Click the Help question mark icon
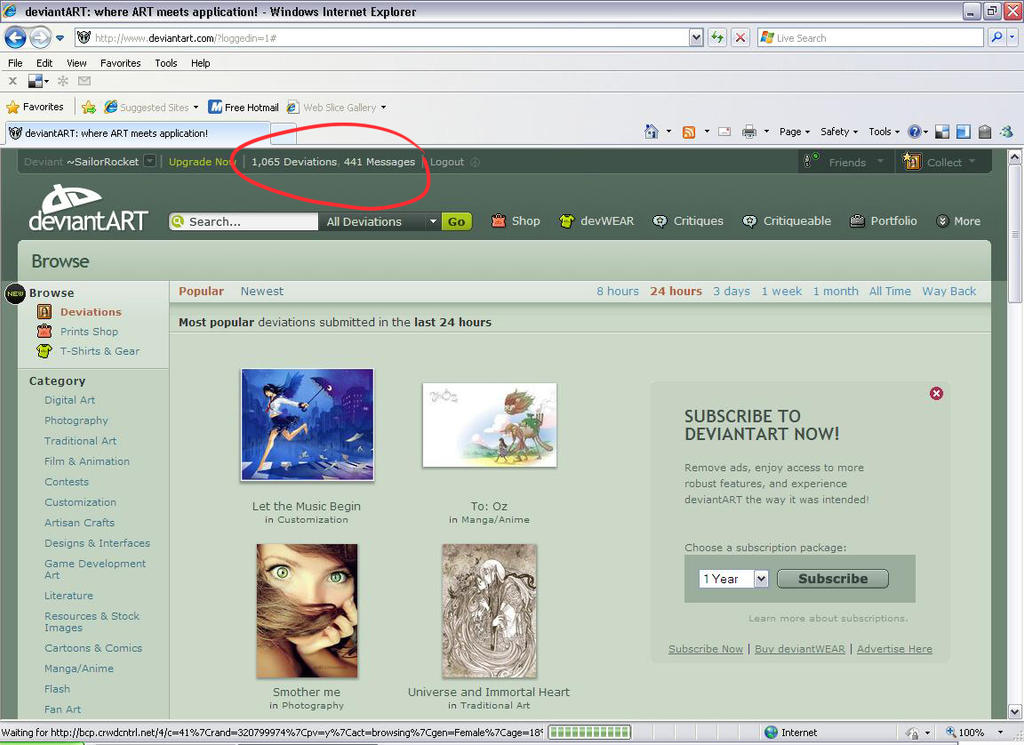This screenshot has width=1024, height=745. point(914,132)
